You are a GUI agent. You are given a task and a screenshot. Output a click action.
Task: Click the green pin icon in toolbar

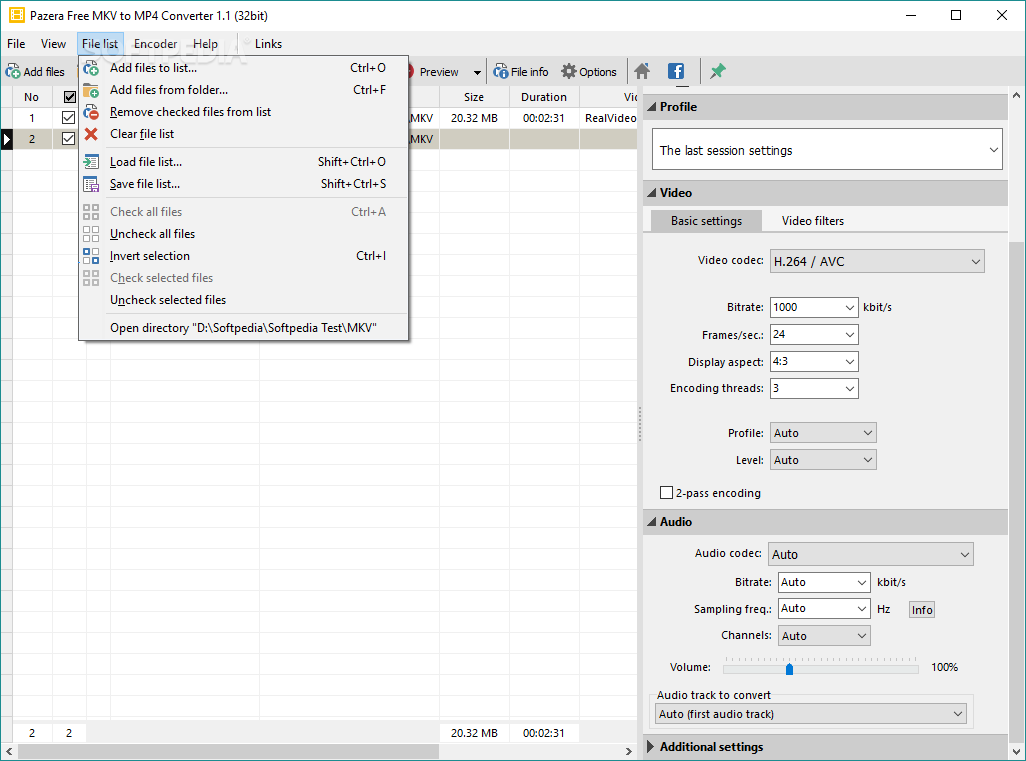(718, 71)
